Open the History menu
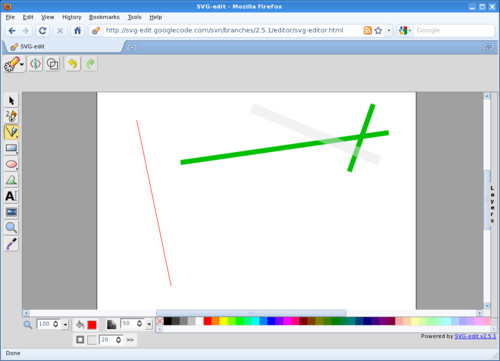500x361 pixels. (x=72, y=17)
